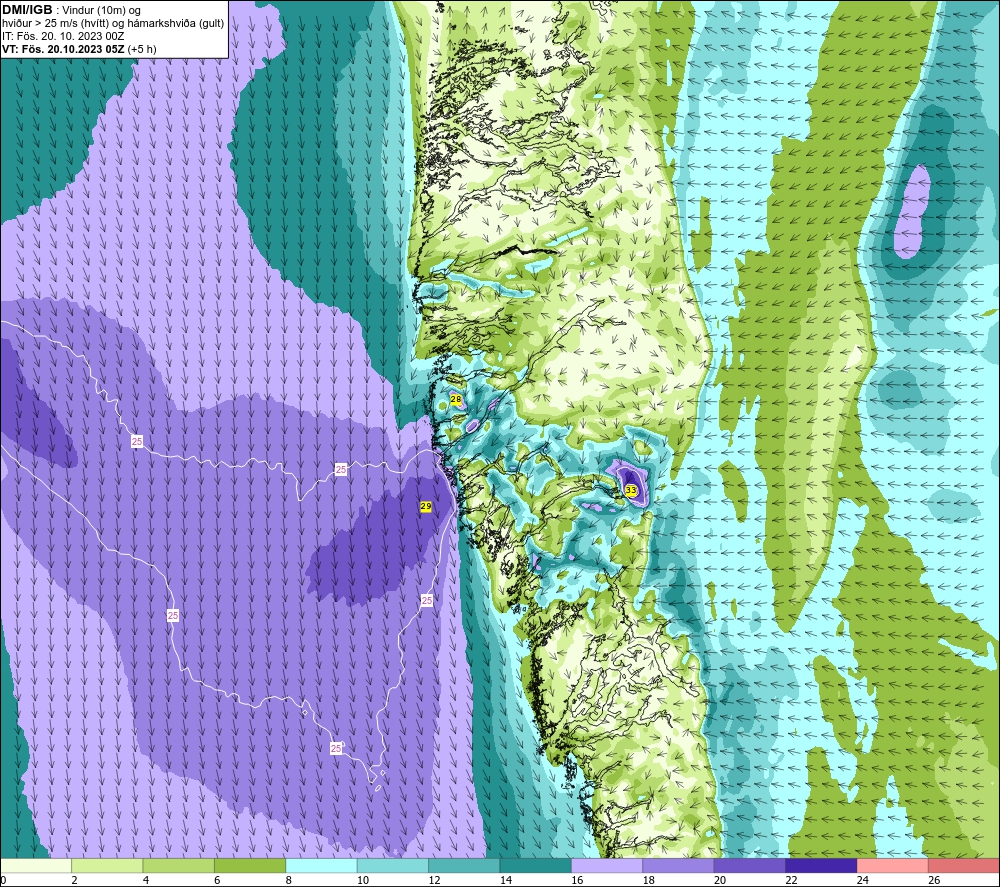Click the purple 18–20 m/s legend swatch
Screen dimensions: 1000x887
[x=679, y=866]
